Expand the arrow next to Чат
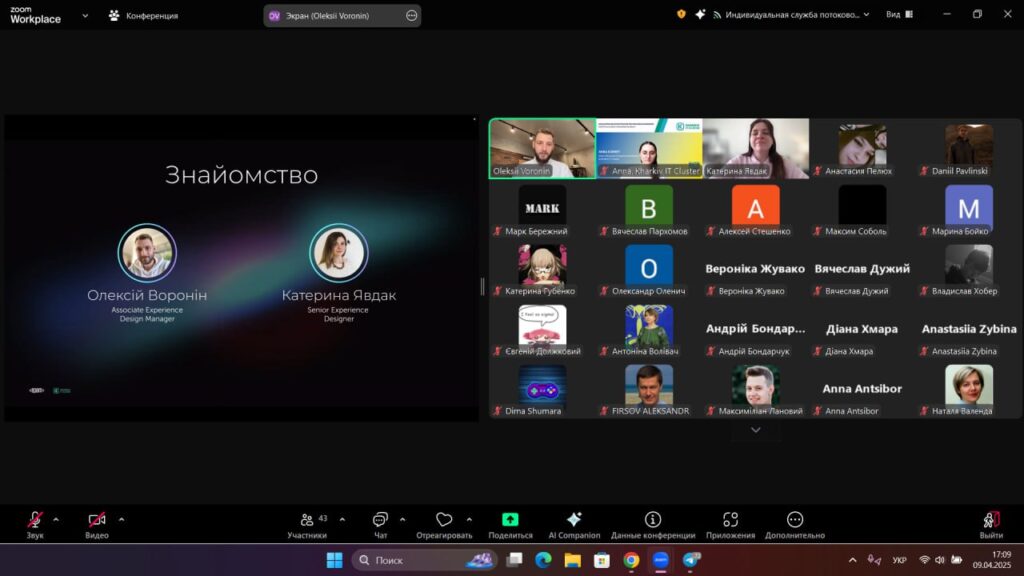This screenshot has height=576, width=1024. click(x=402, y=520)
